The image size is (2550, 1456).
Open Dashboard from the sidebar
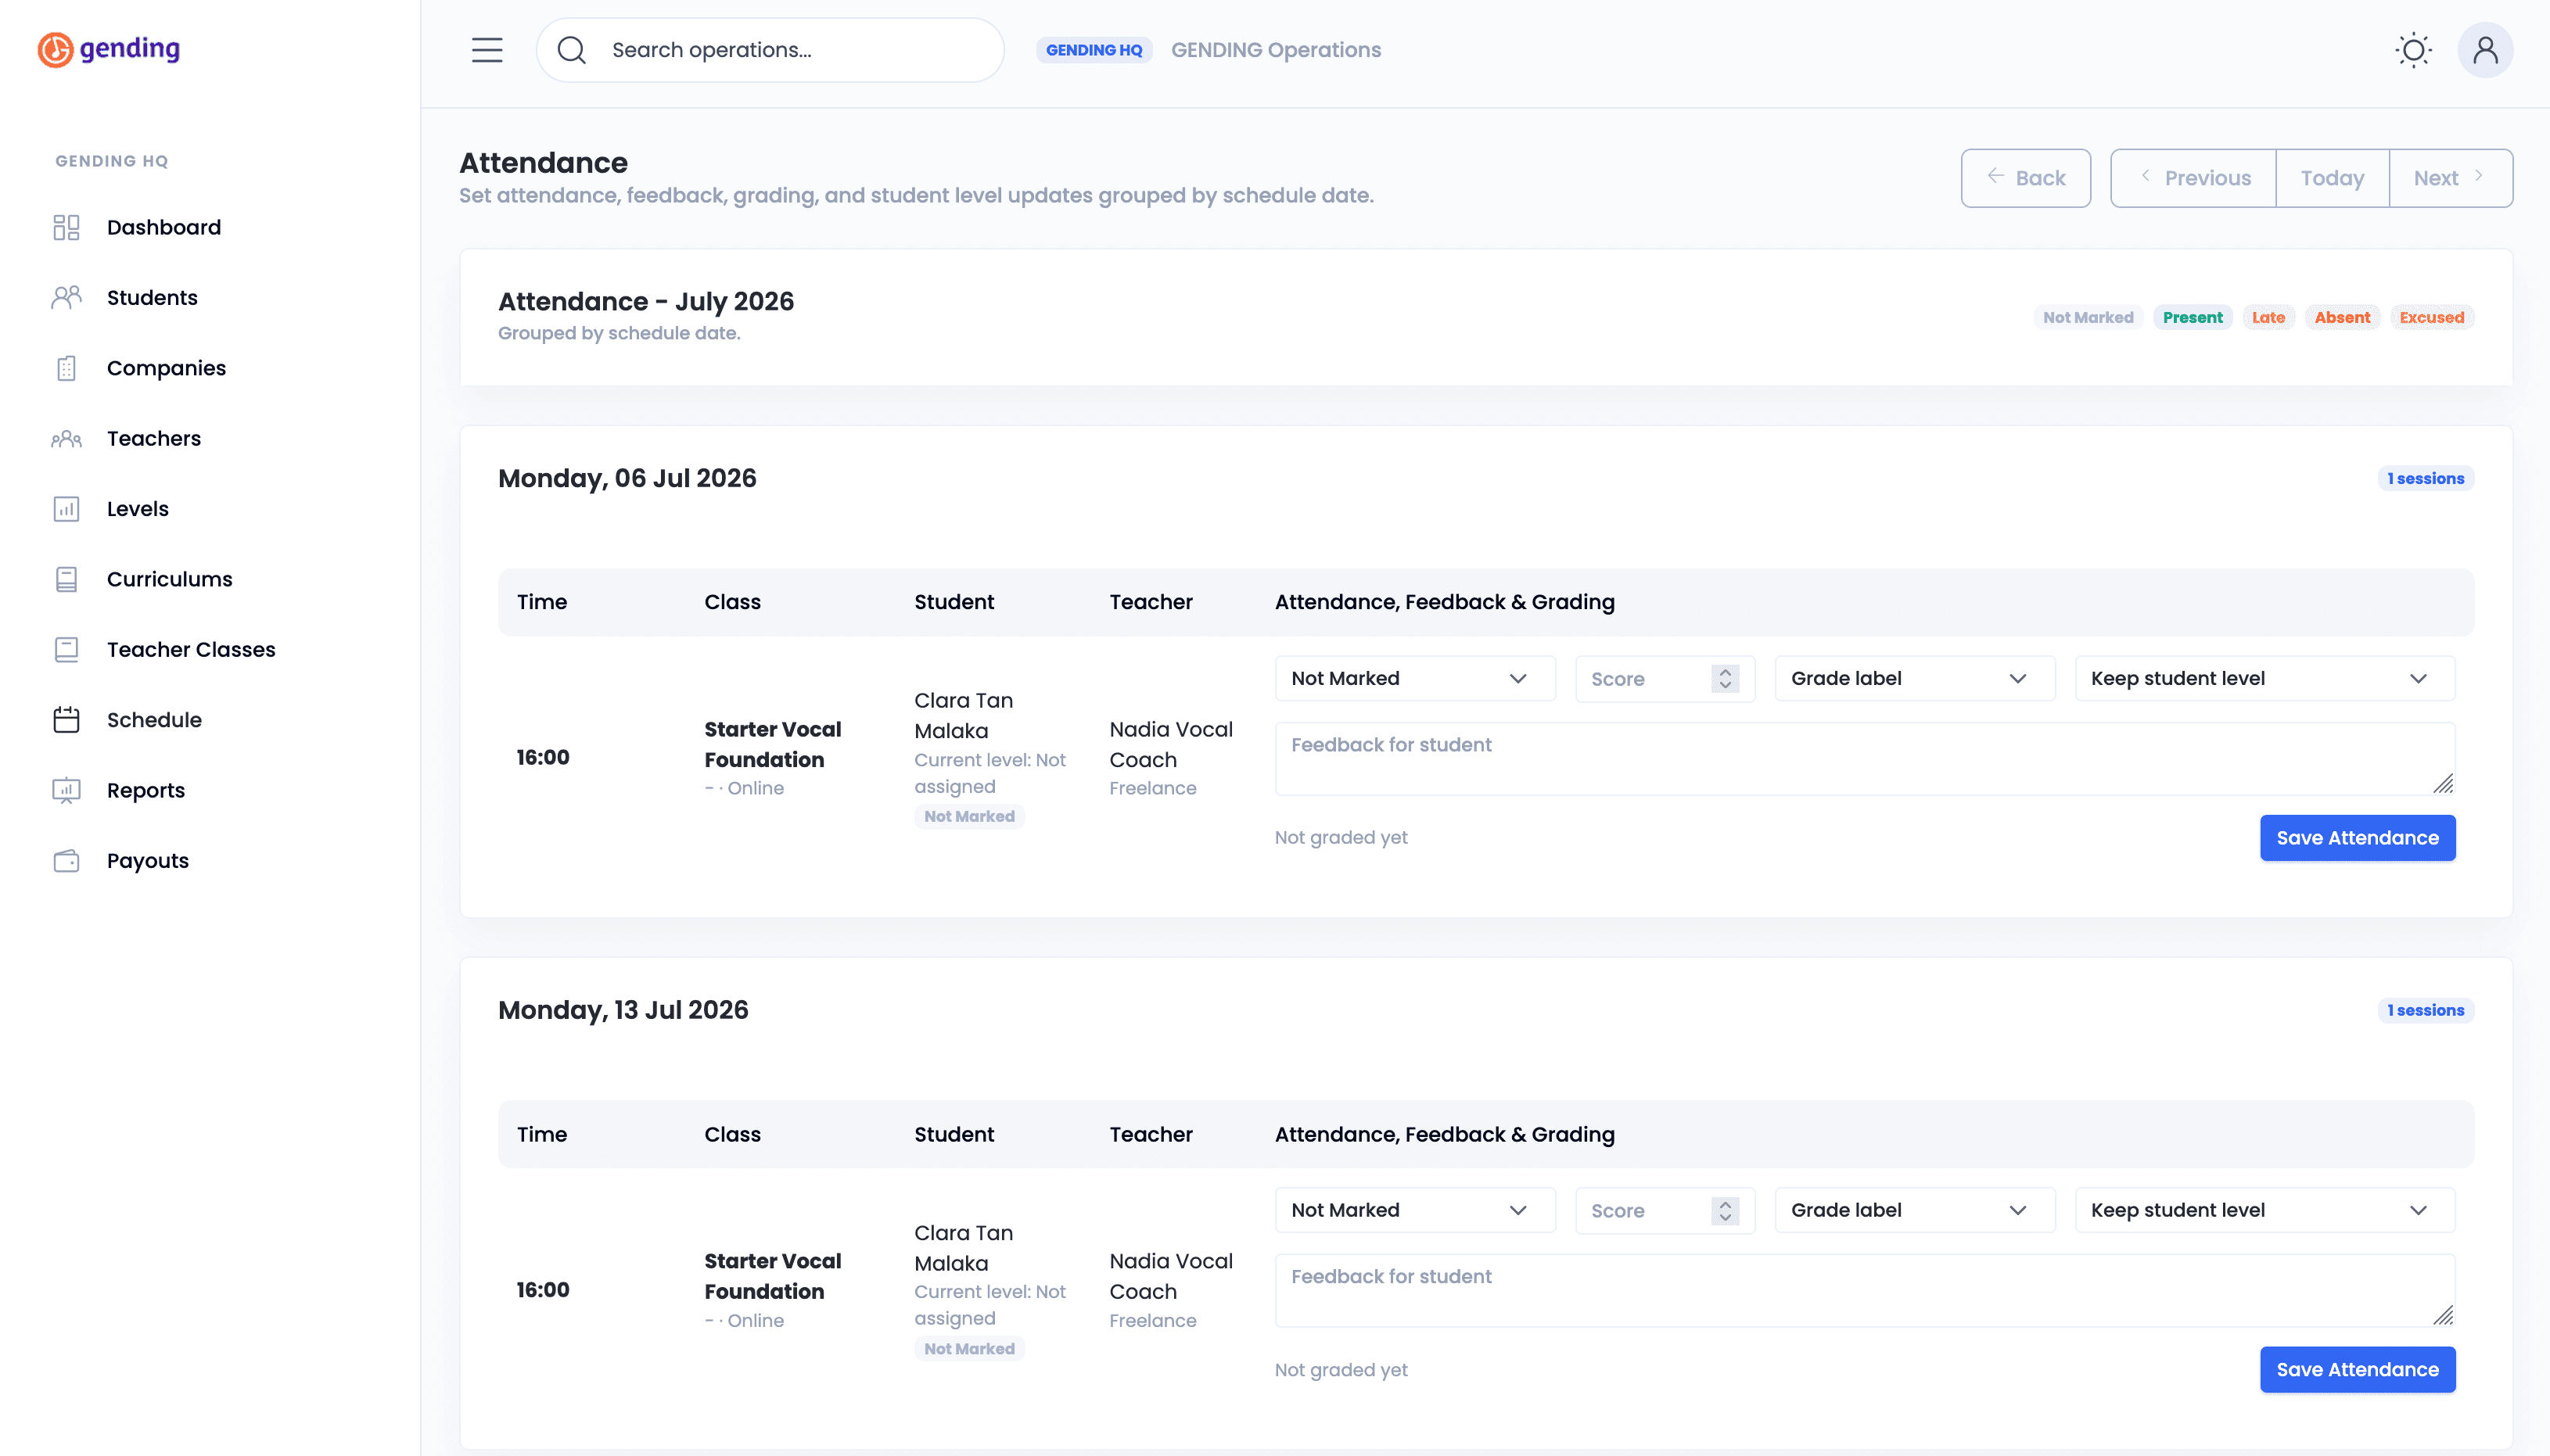163,227
